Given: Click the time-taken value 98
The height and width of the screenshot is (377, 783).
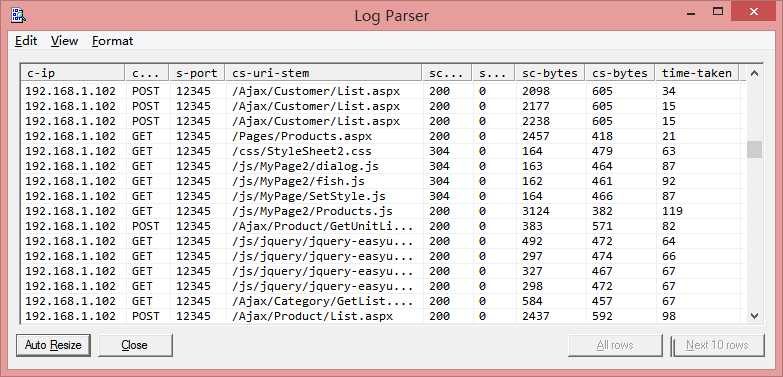Looking at the screenshot, I should tap(669, 316).
